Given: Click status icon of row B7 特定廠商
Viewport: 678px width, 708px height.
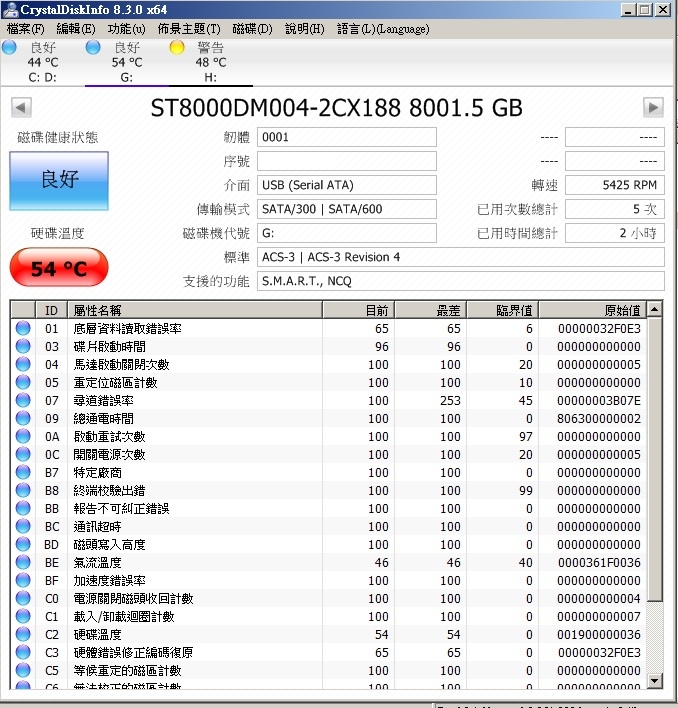Looking at the screenshot, I should 23,472.
